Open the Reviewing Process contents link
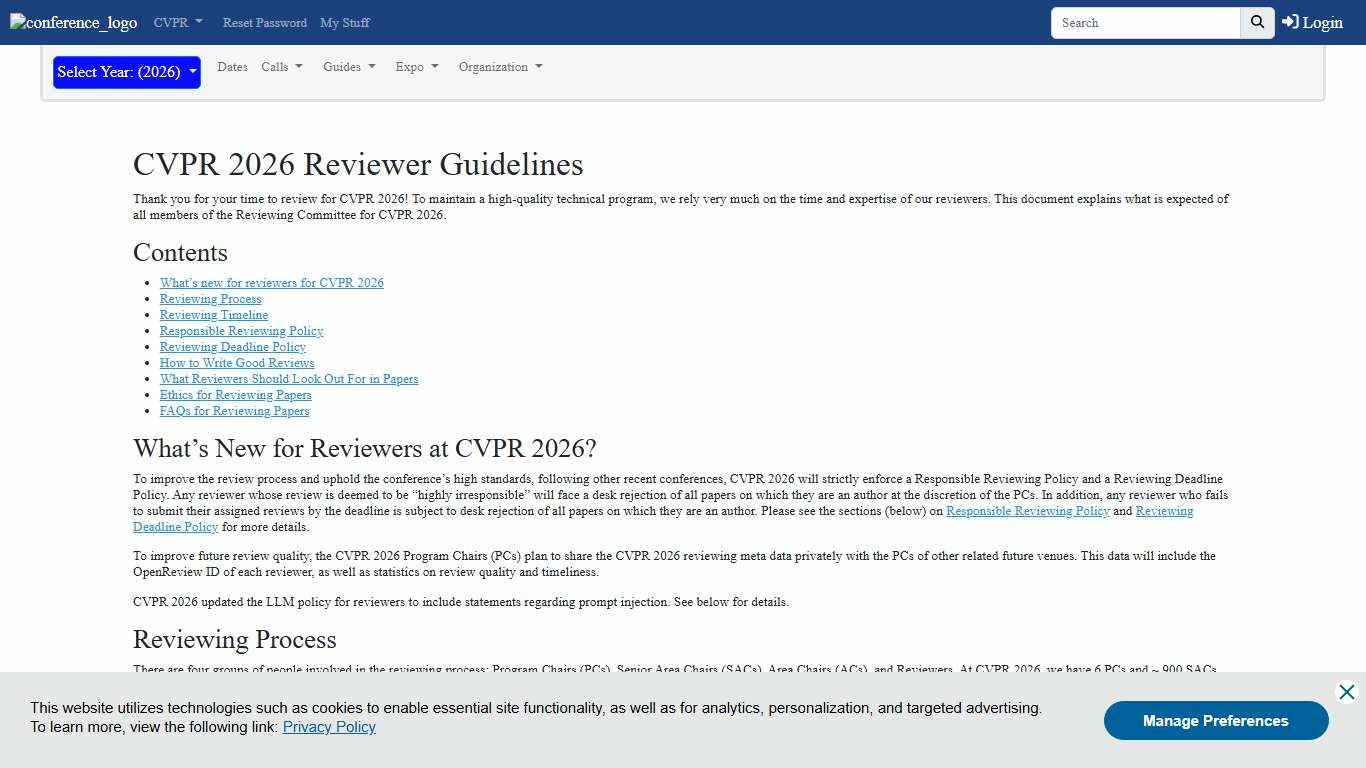 tap(210, 299)
